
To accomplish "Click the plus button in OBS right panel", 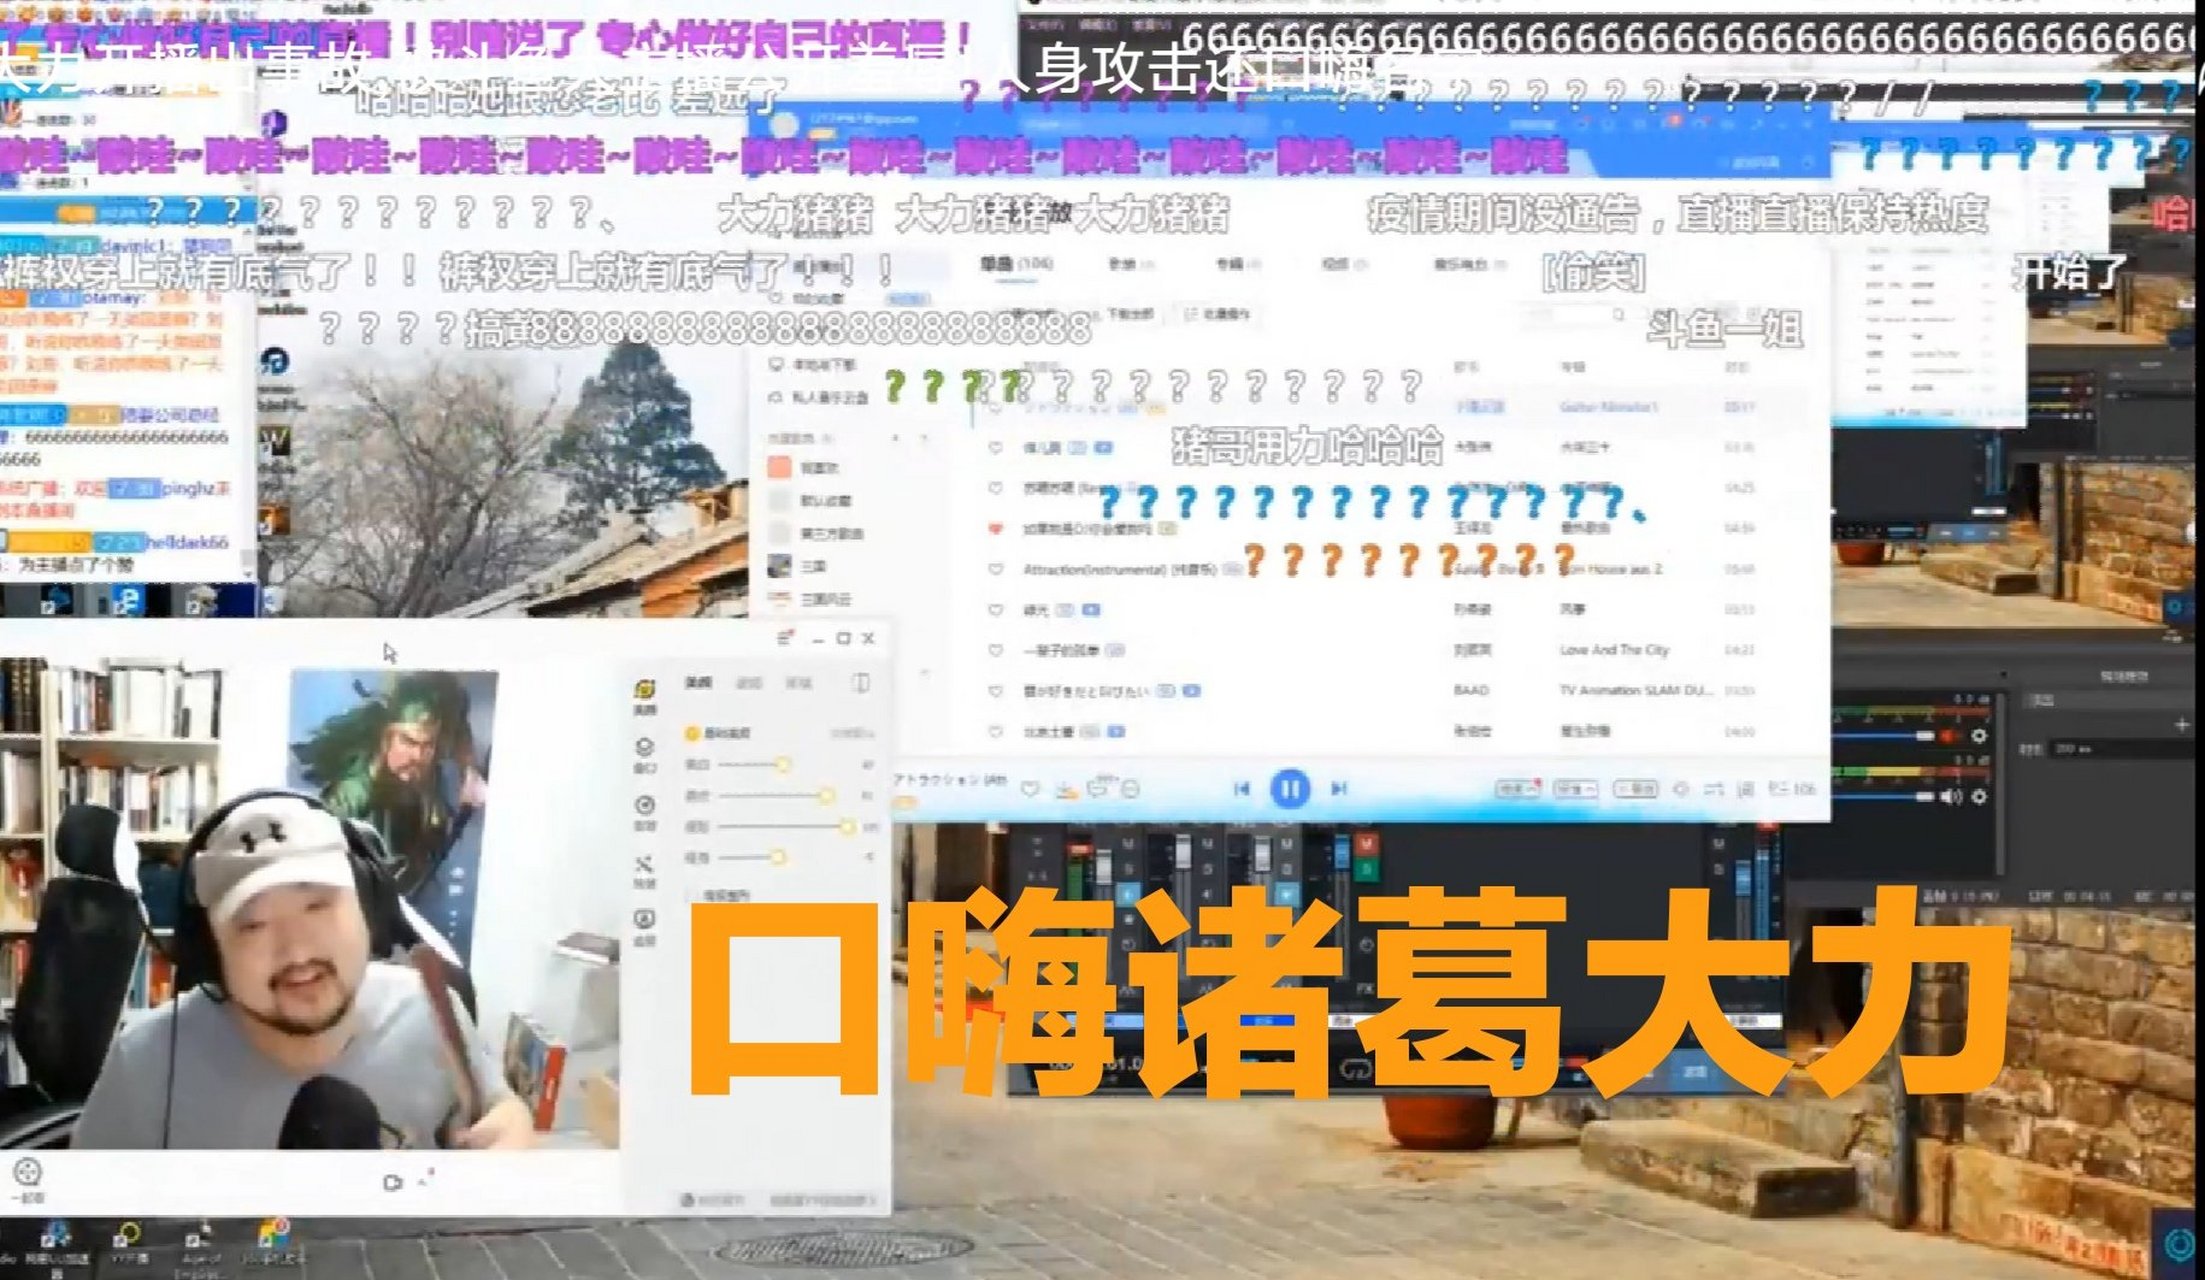I will point(2182,725).
